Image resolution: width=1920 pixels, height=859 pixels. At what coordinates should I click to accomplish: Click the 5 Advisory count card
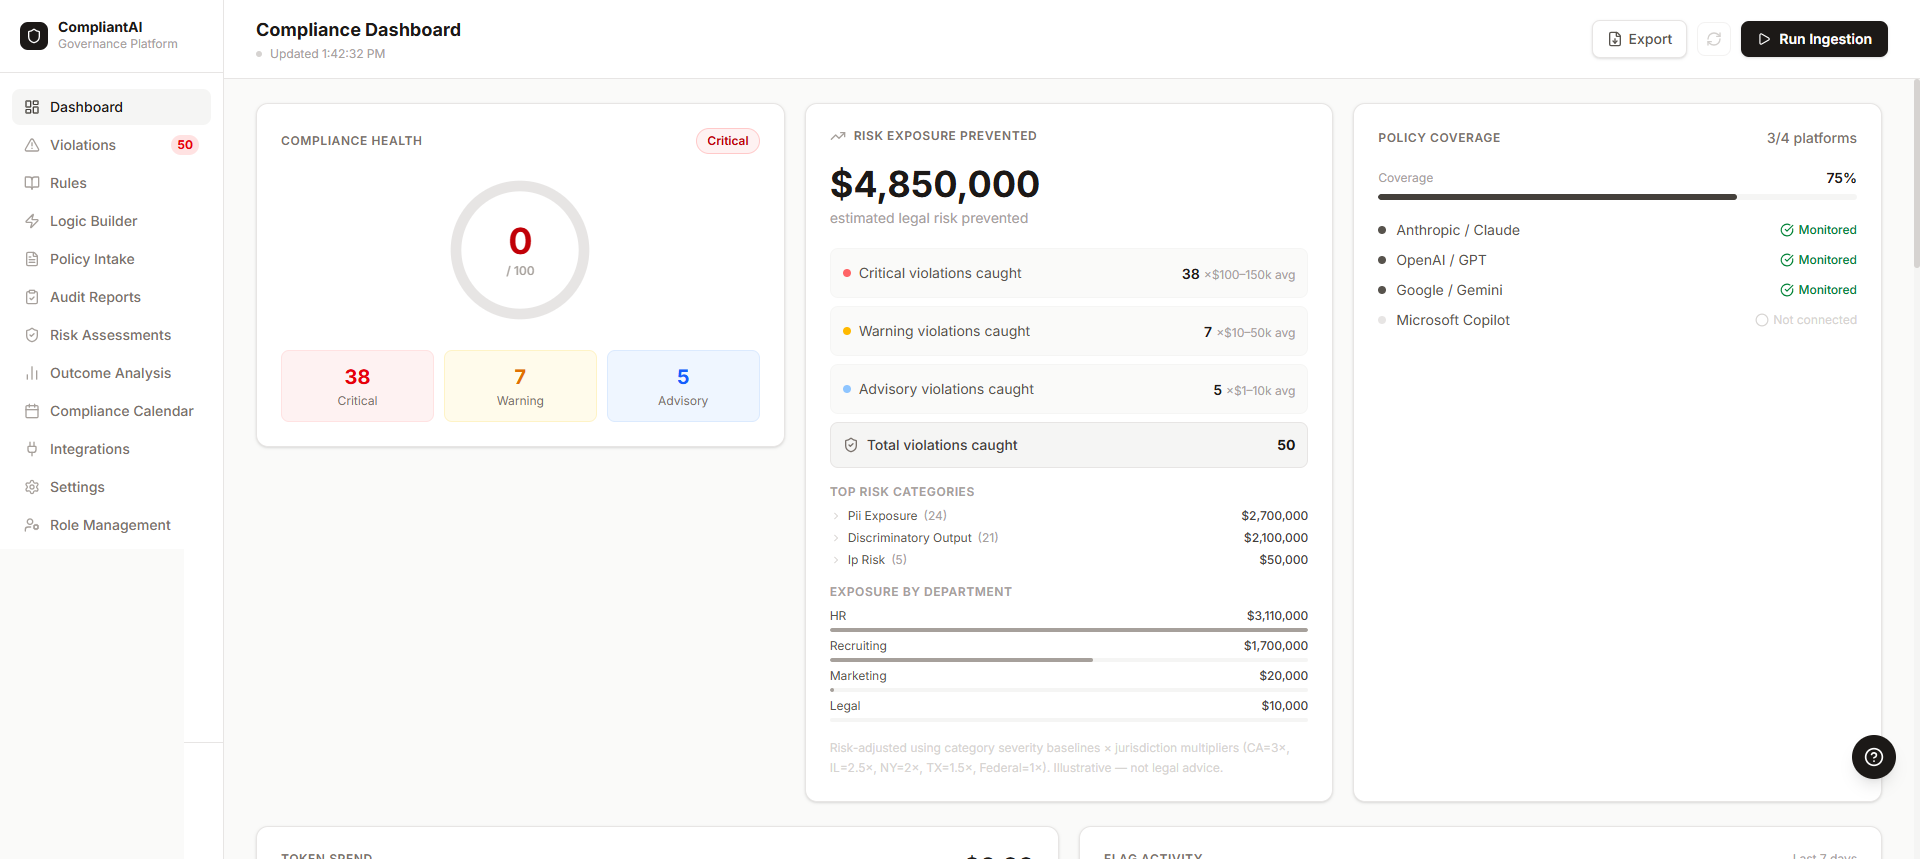683,386
